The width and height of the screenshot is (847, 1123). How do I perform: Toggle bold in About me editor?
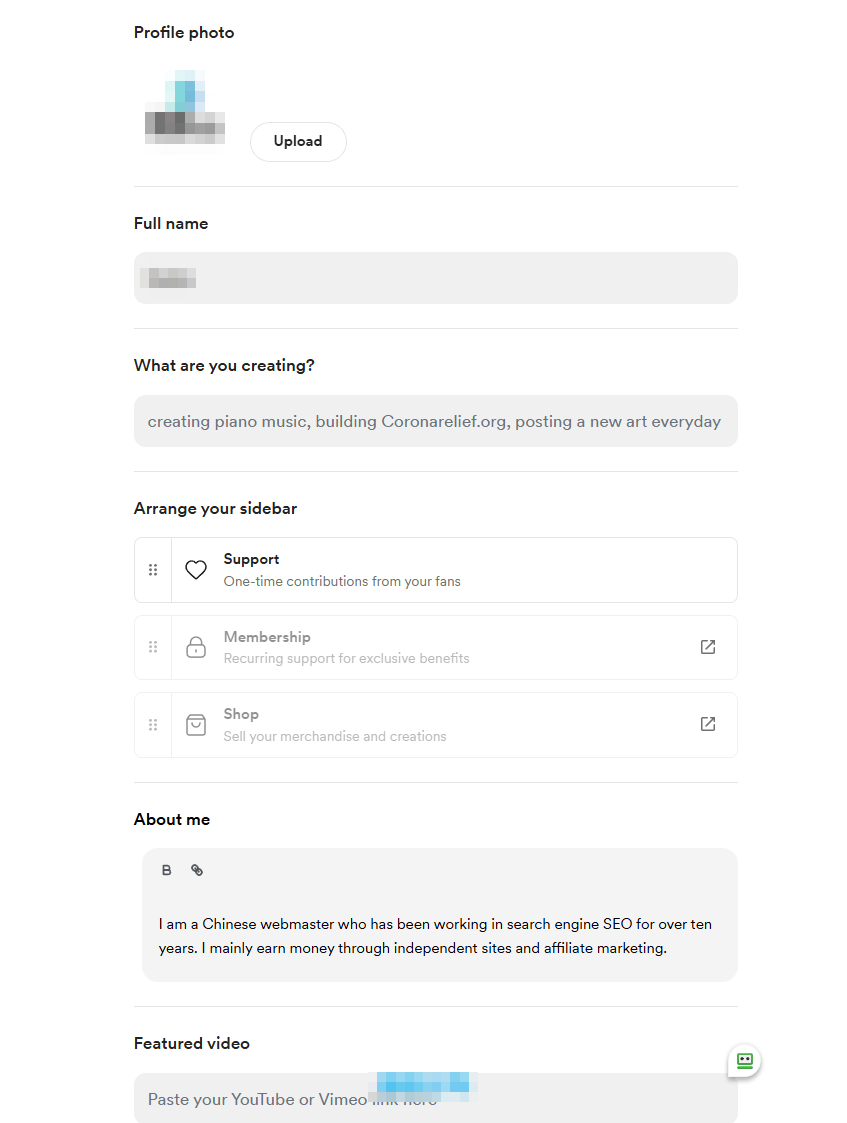(x=167, y=870)
